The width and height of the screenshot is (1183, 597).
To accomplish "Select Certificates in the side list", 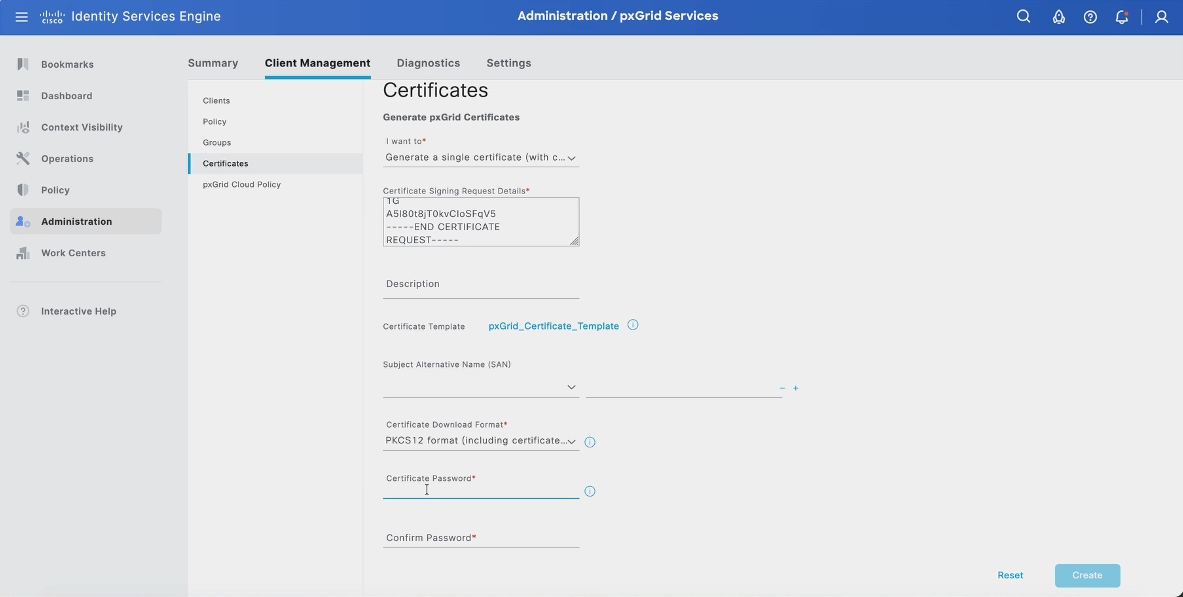I will [275, 164].
